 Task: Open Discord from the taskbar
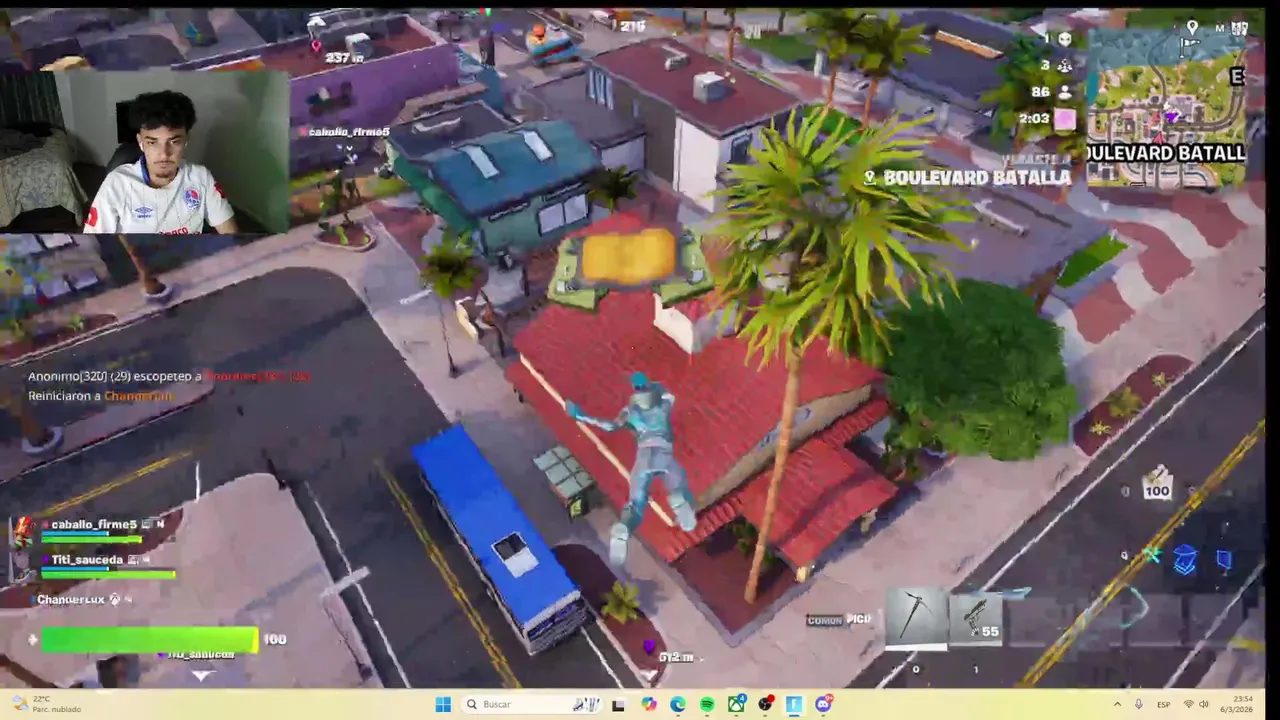[x=823, y=704]
